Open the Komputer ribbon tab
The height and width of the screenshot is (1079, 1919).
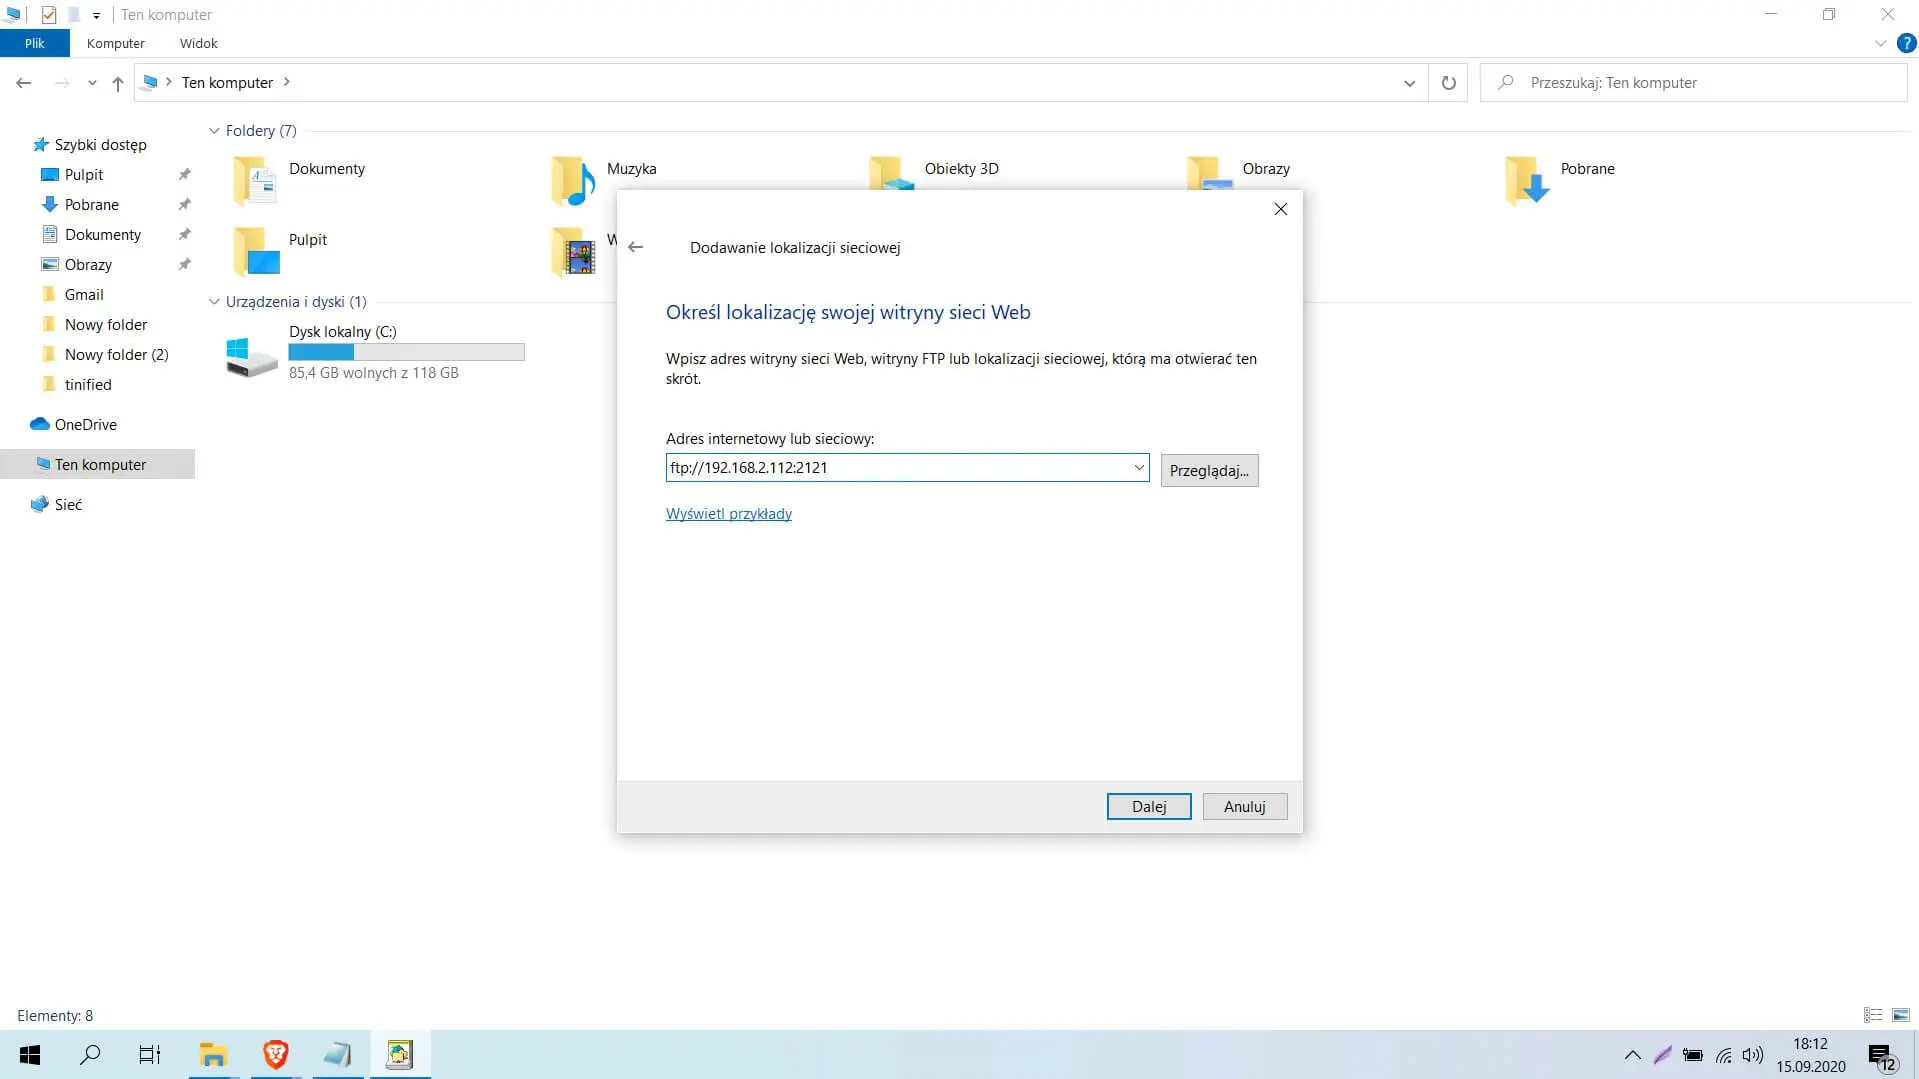pos(116,43)
